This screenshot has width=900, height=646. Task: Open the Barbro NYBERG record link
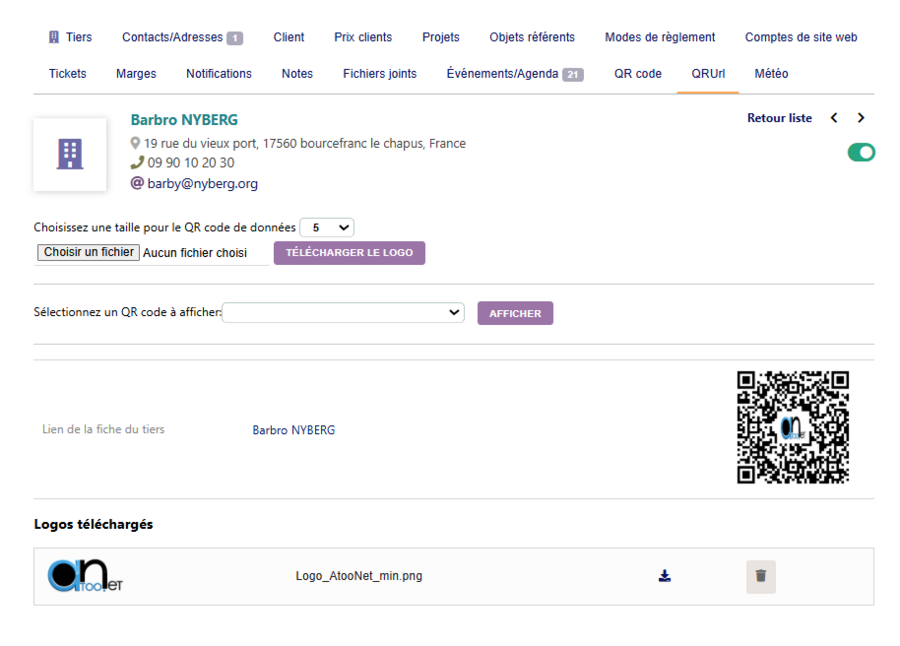point(293,430)
